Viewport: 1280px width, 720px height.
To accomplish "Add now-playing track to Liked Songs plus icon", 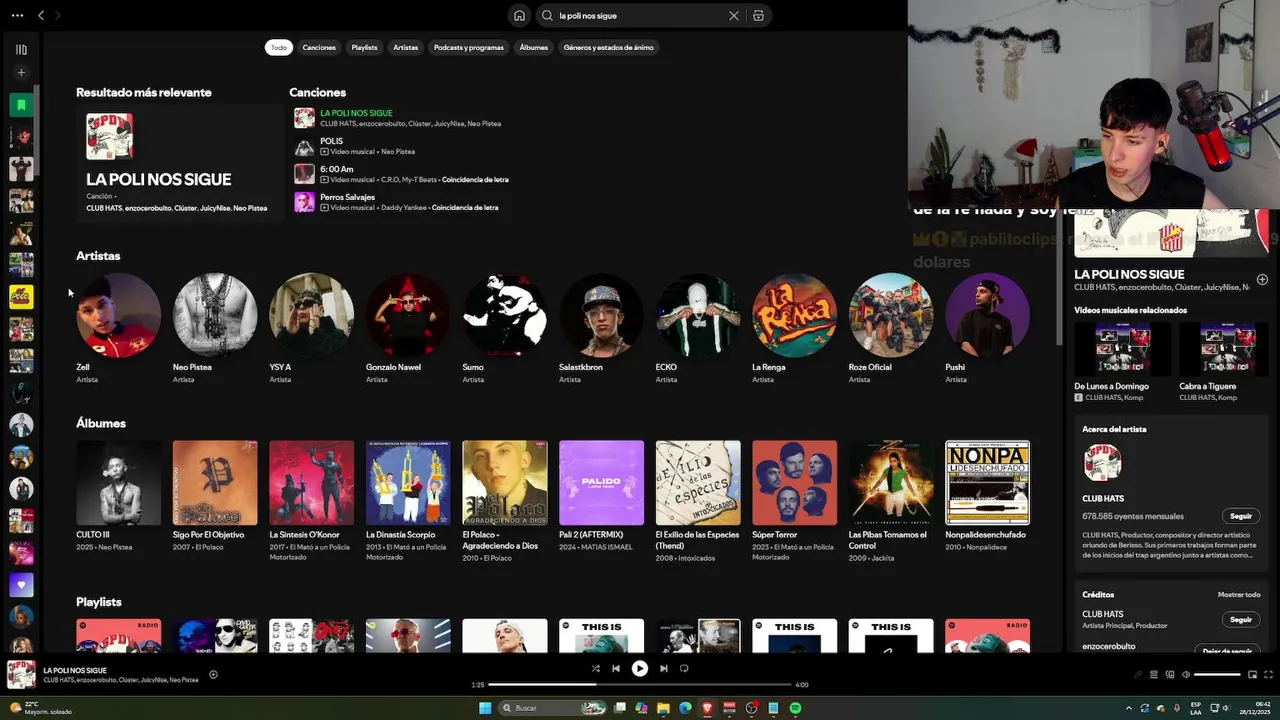I will point(213,675).
